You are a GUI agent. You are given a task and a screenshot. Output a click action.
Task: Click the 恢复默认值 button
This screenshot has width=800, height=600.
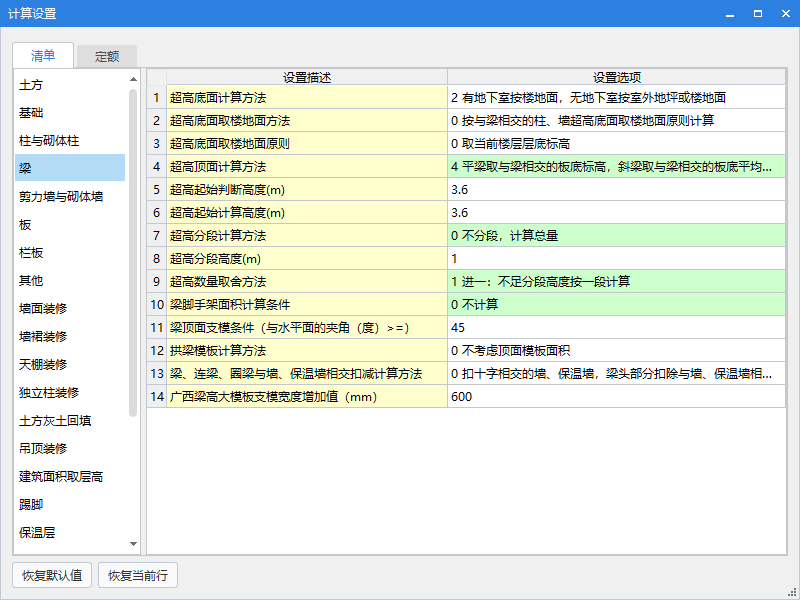pyautogui.click(x=52, y=575)
